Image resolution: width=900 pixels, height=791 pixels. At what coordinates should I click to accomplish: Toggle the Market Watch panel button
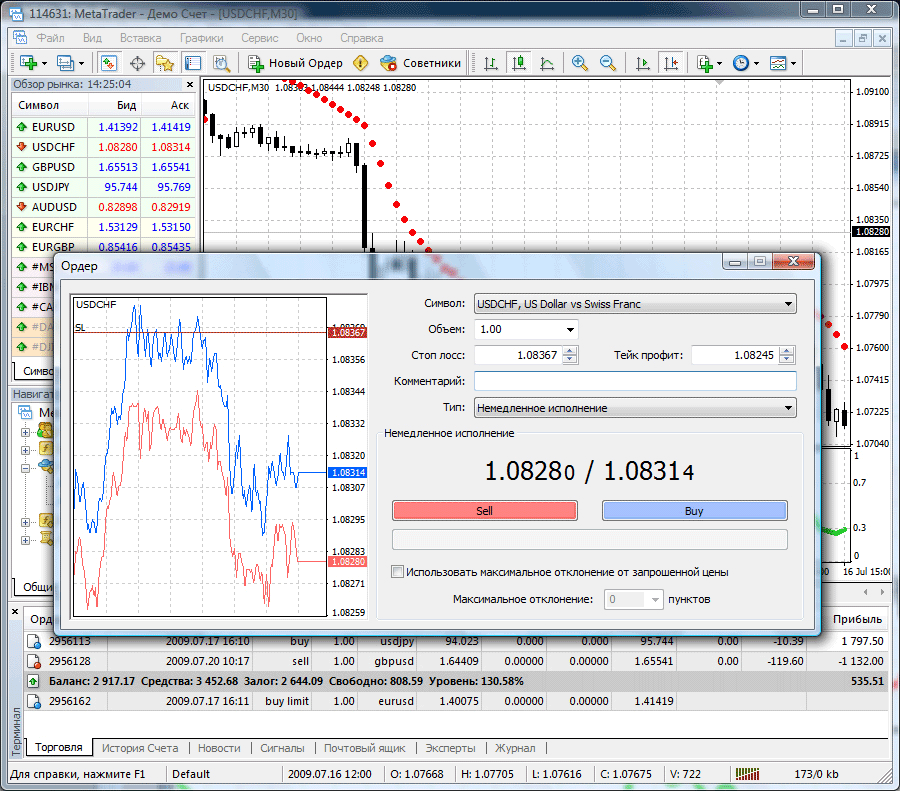coord(109,63)
